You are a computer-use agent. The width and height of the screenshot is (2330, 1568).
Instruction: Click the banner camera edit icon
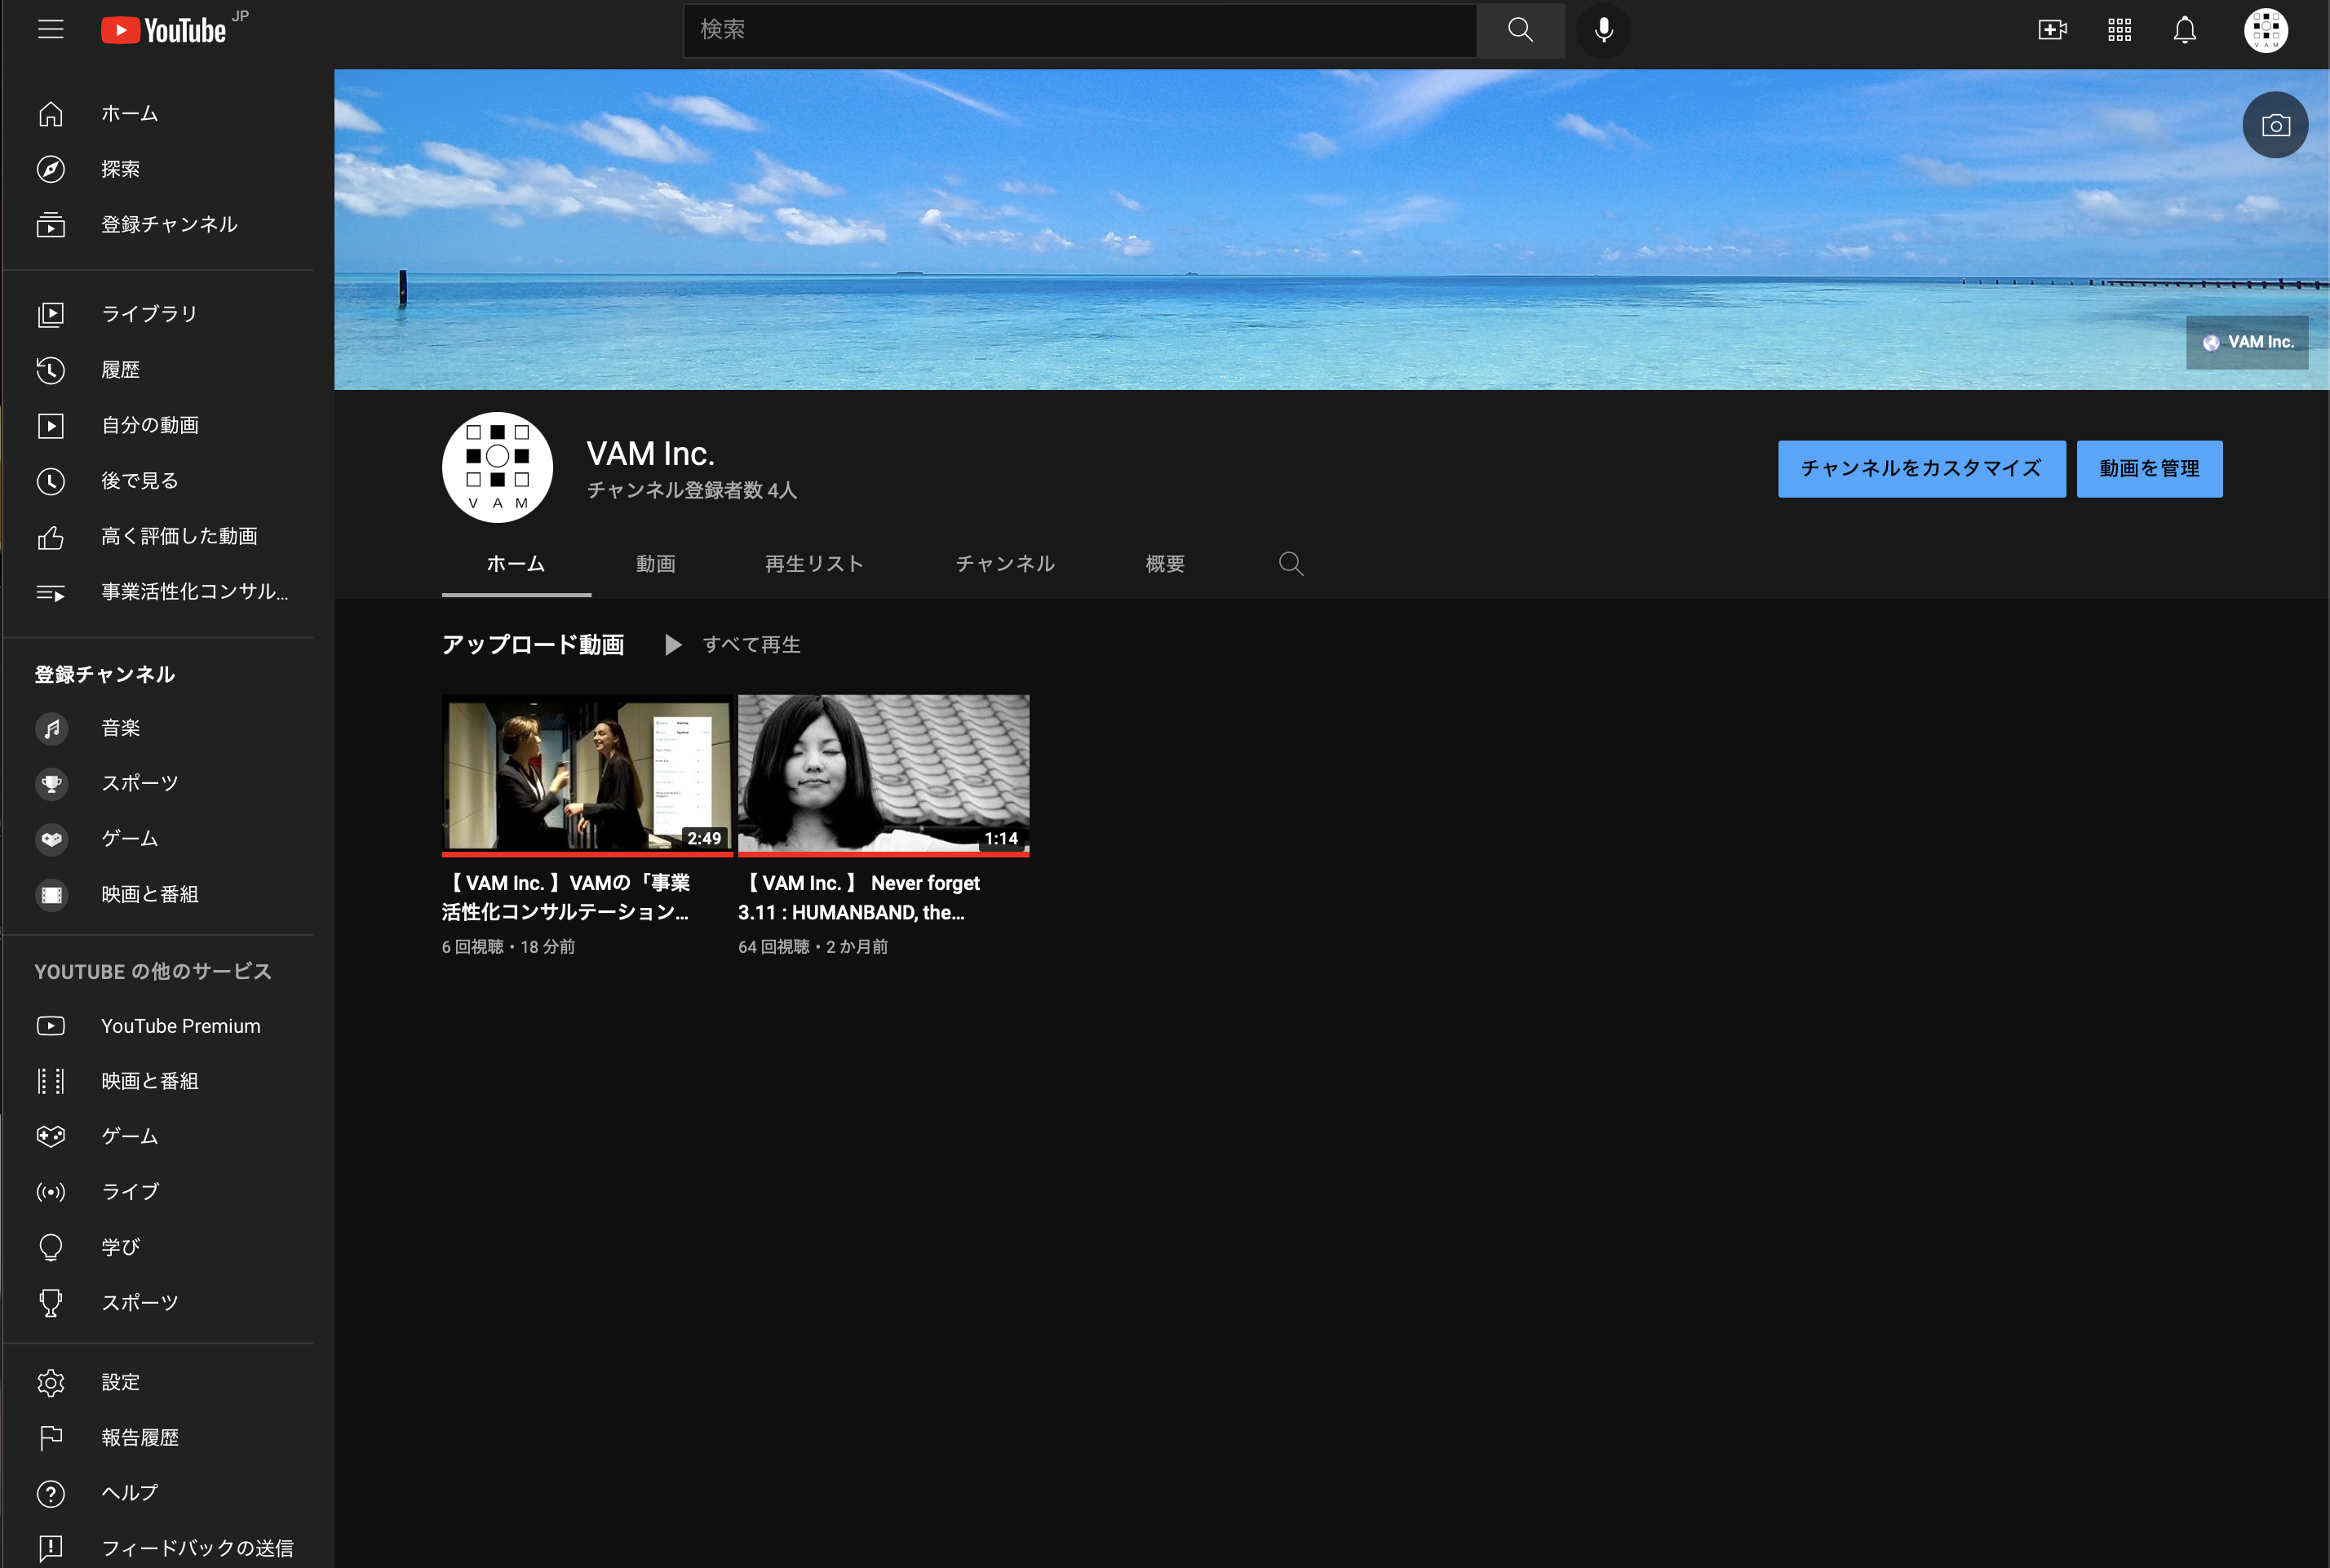click(x=2275, y=125)
